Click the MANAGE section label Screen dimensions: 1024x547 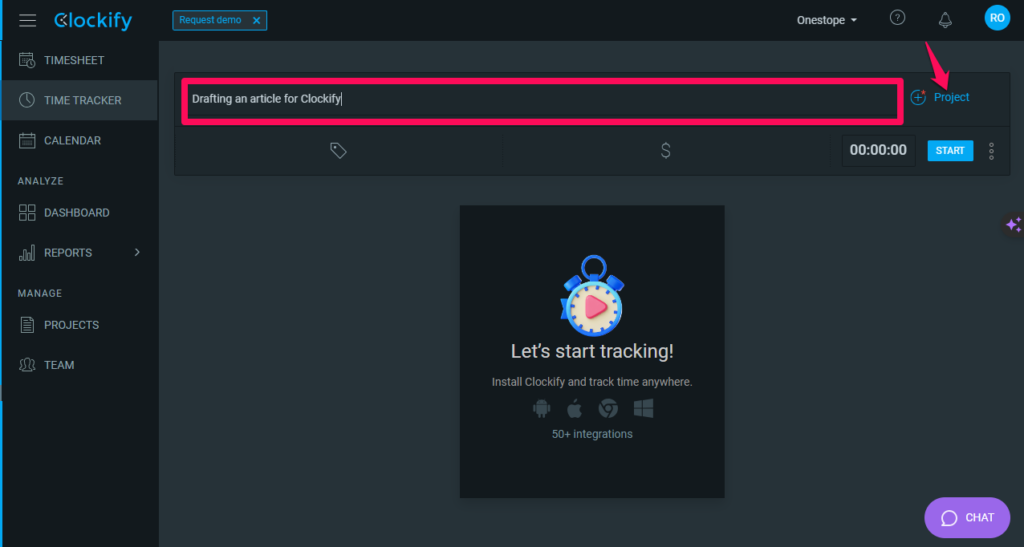(x=40, y=293)
